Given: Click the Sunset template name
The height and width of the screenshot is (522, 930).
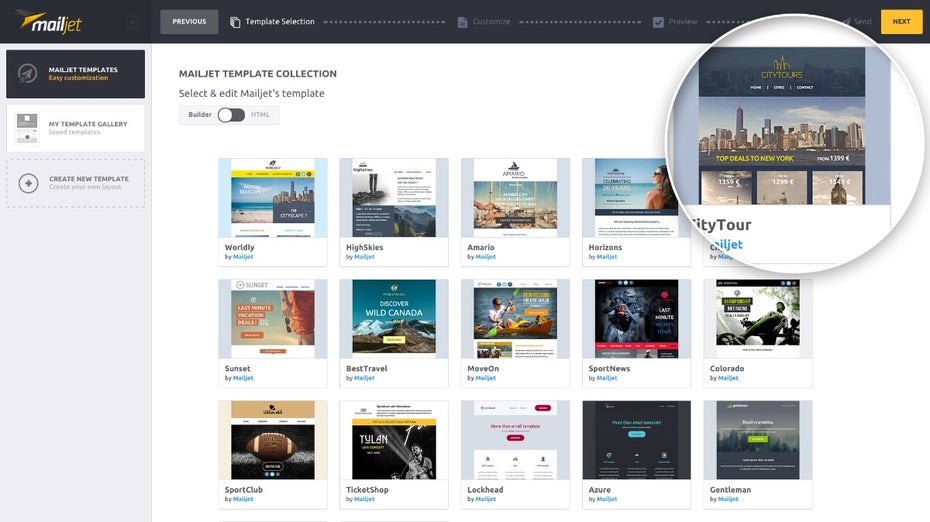Looking at the screenshot, I should click(x=238, y=368).
